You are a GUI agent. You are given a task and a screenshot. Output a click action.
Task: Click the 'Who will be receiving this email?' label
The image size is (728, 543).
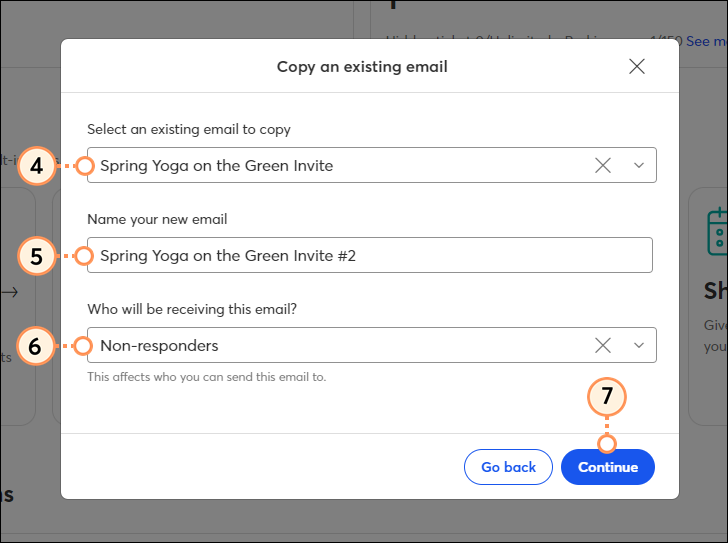[x=192, y=309]
